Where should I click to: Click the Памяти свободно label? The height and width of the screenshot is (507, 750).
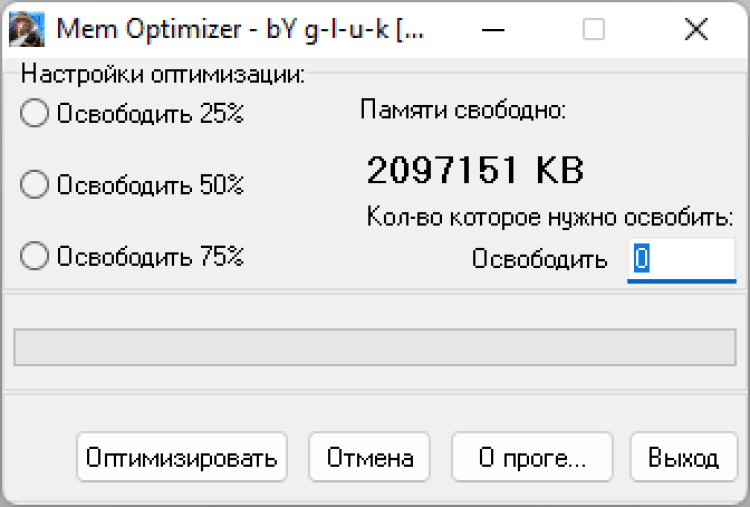[463, 110]
